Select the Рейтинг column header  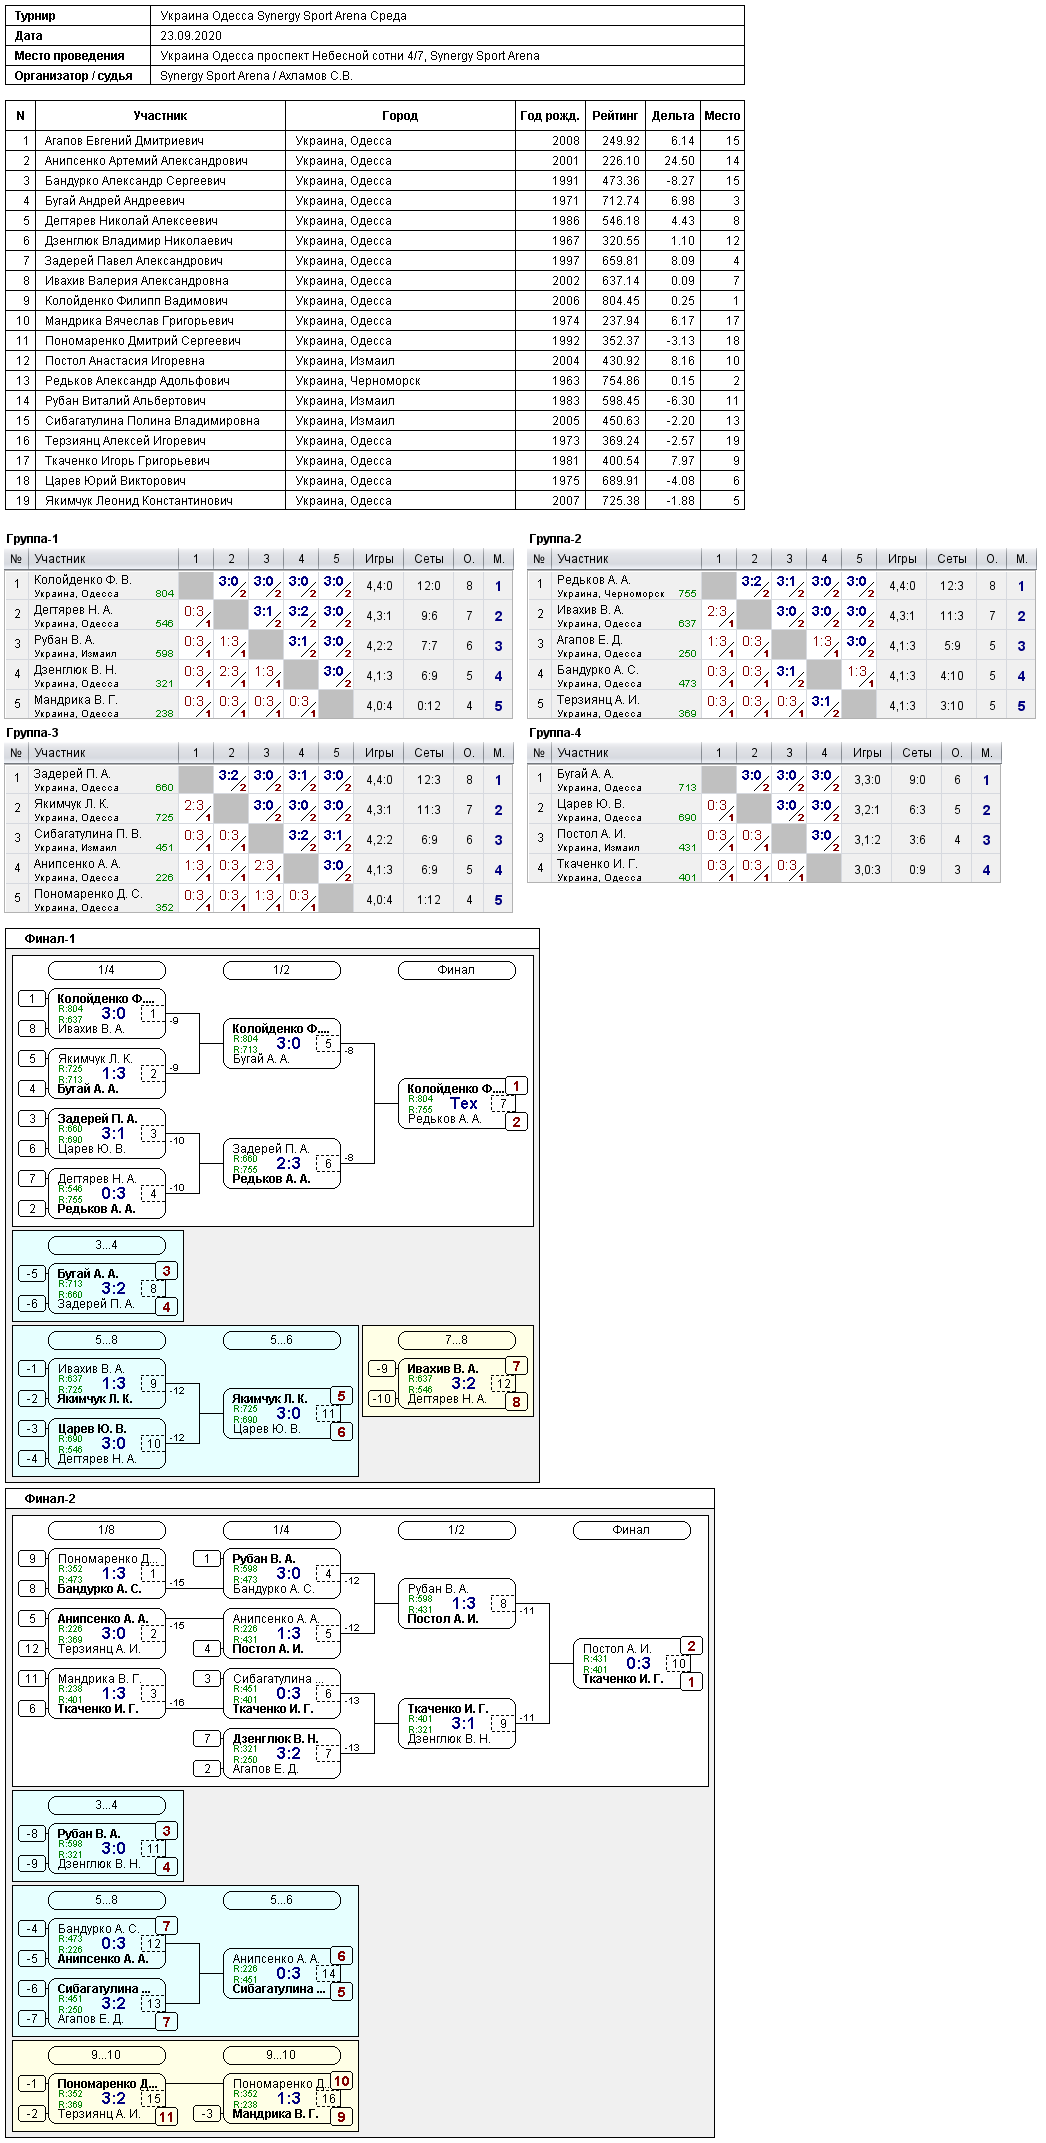point(615,116)
